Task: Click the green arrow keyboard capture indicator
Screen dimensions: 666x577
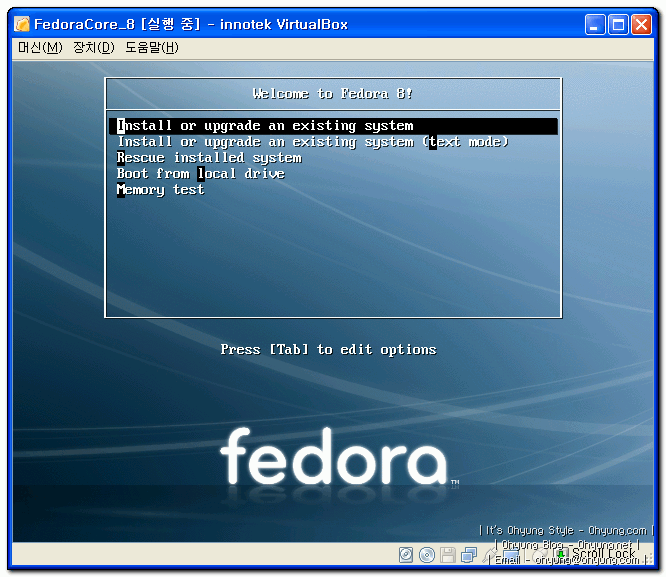Action: click(x=561, y=554)
